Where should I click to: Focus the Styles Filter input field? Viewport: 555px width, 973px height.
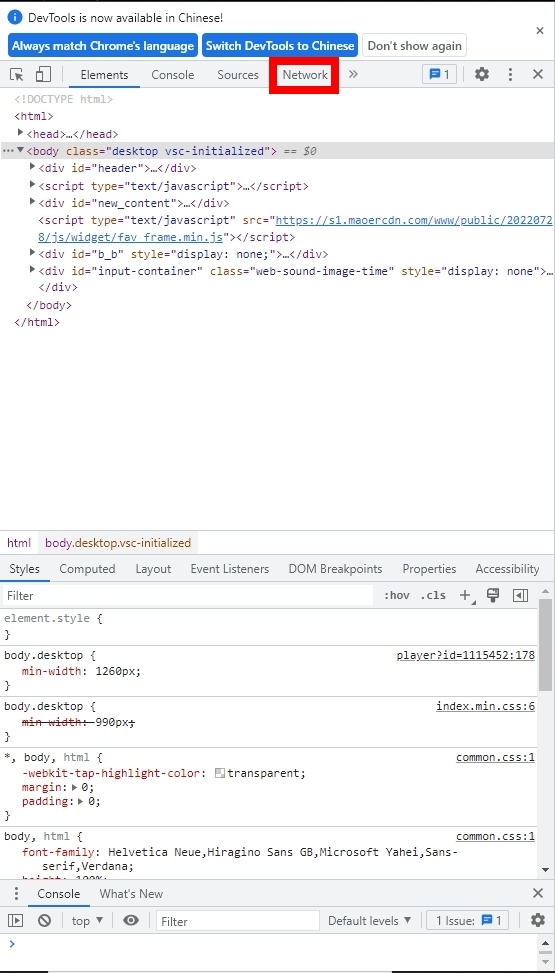(188, 596)
